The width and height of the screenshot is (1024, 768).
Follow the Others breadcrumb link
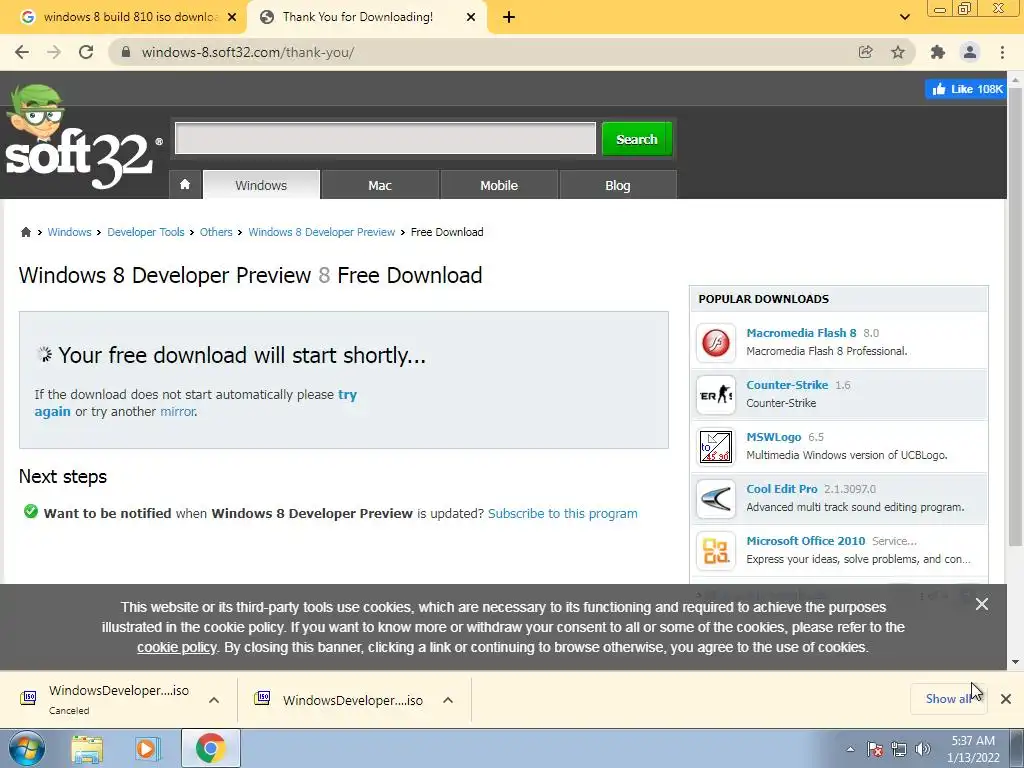[216, 232]
